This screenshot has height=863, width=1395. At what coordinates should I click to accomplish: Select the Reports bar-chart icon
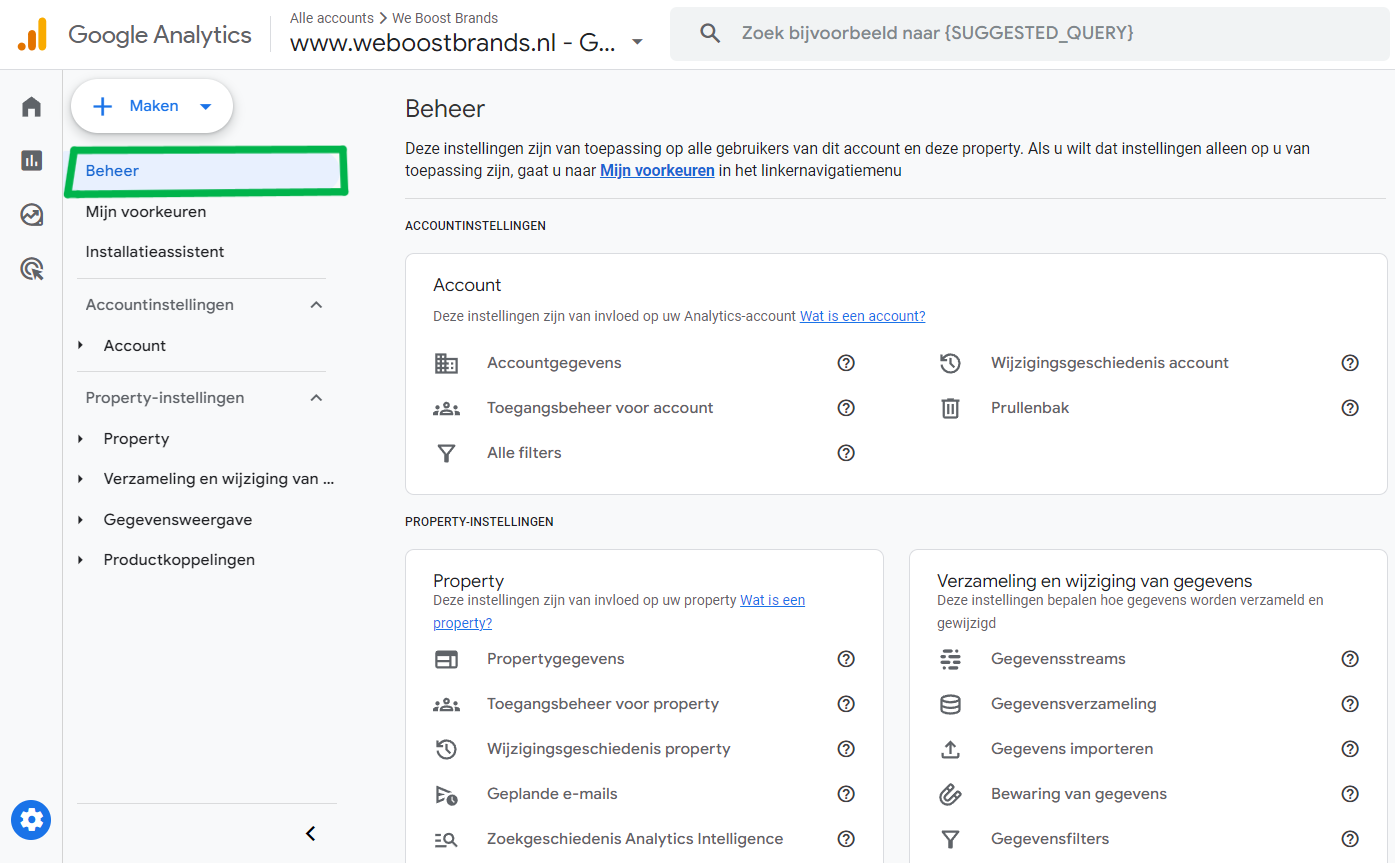(x=31, y=160)
